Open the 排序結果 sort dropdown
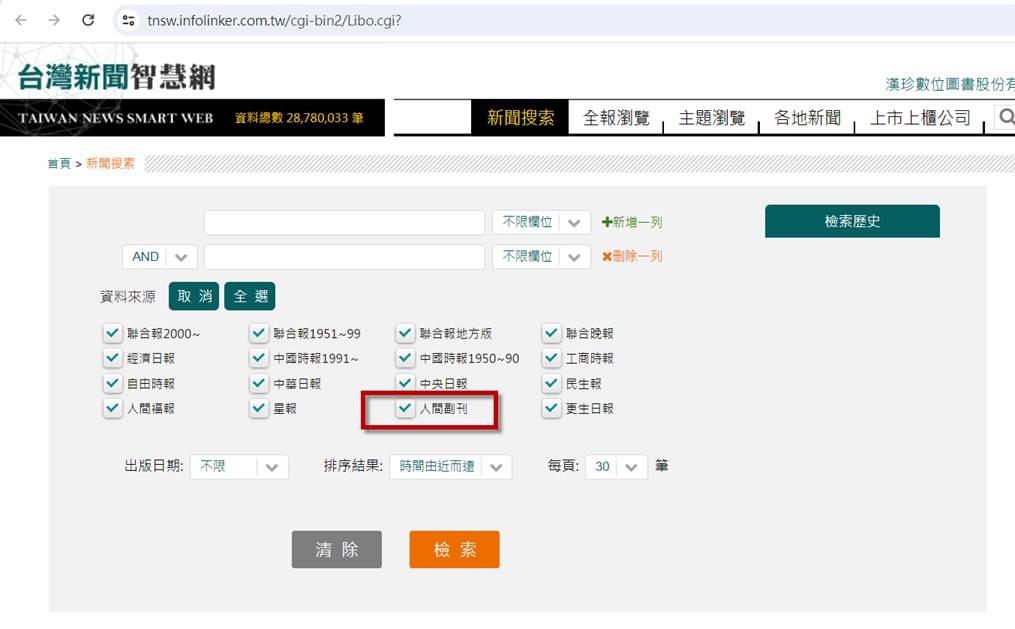Viewport: 1015px width, 629px height. point(452,466)
